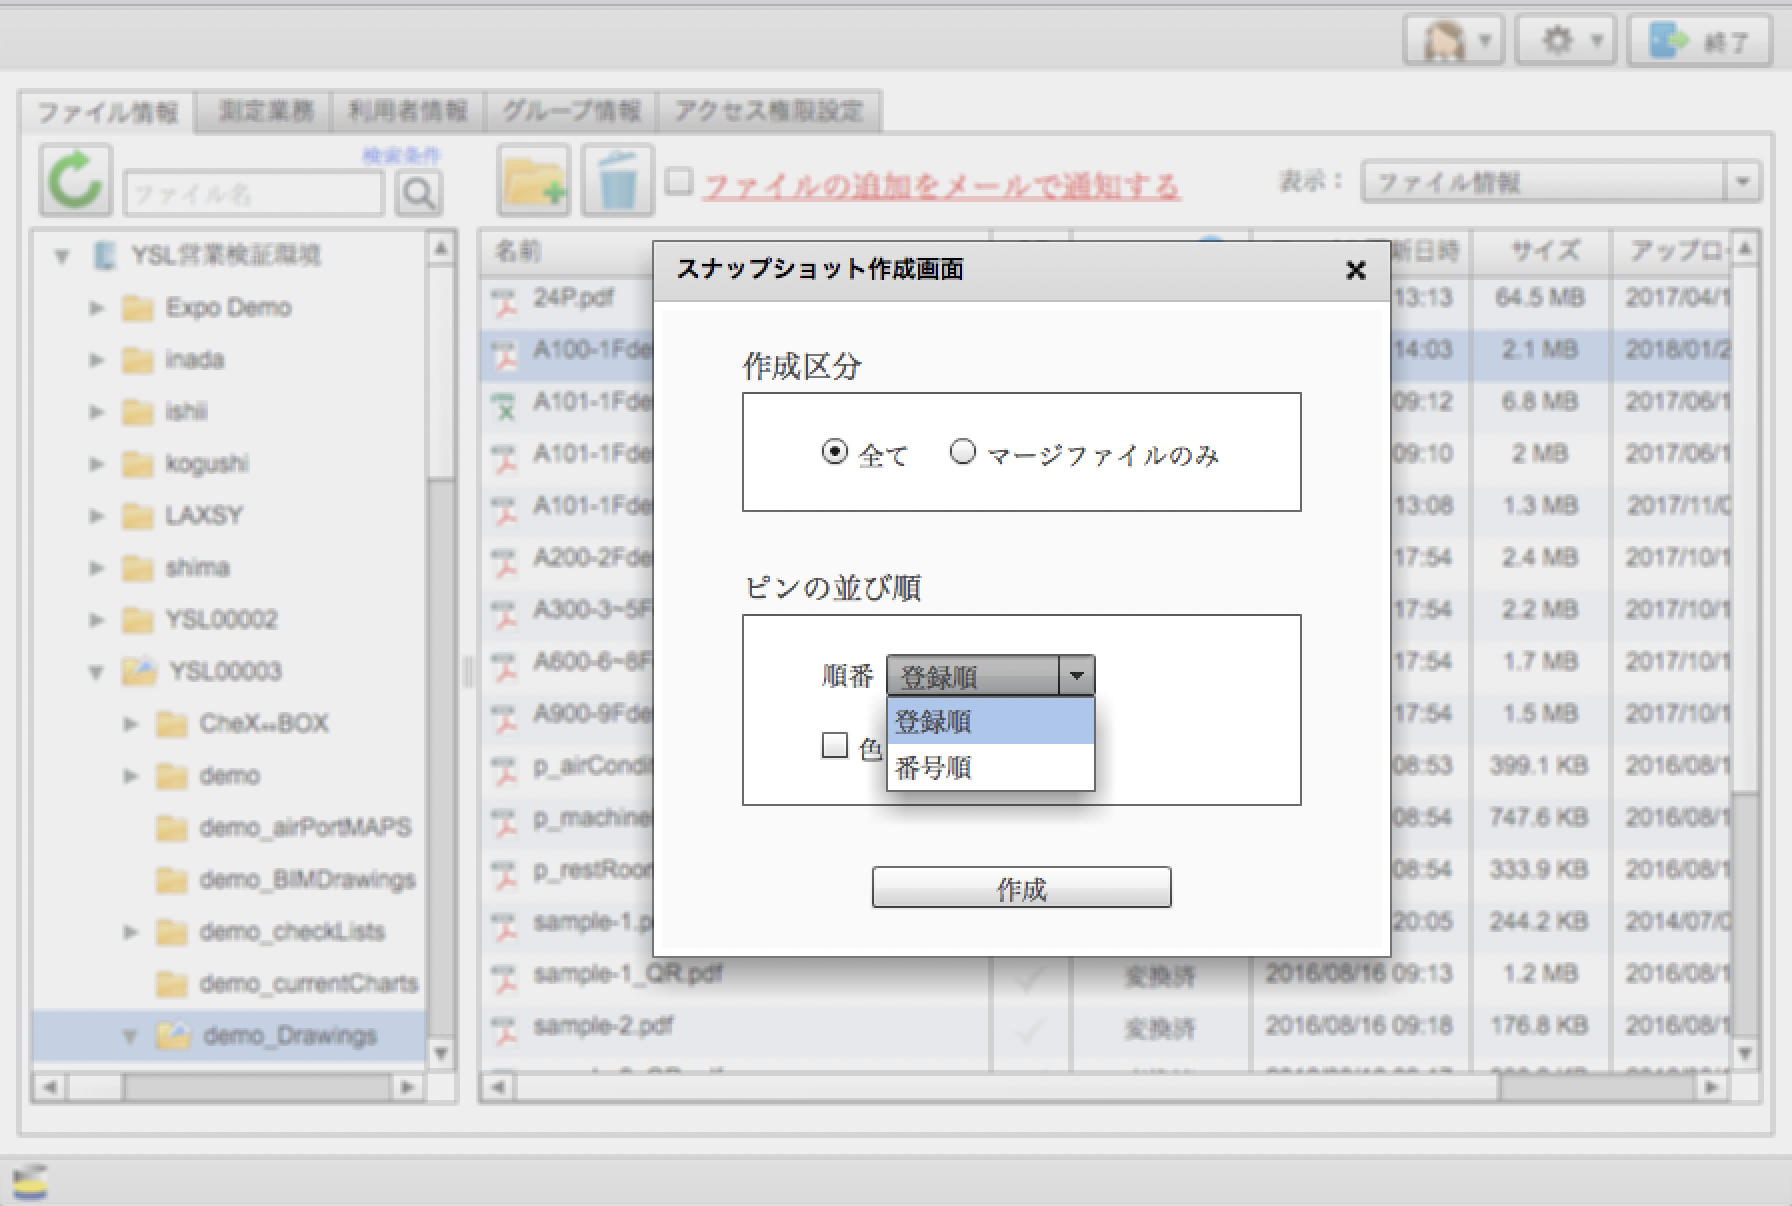The image size is (1792, 1206).
Task: Open the user avatar menu
Action: pos(1453,41)
